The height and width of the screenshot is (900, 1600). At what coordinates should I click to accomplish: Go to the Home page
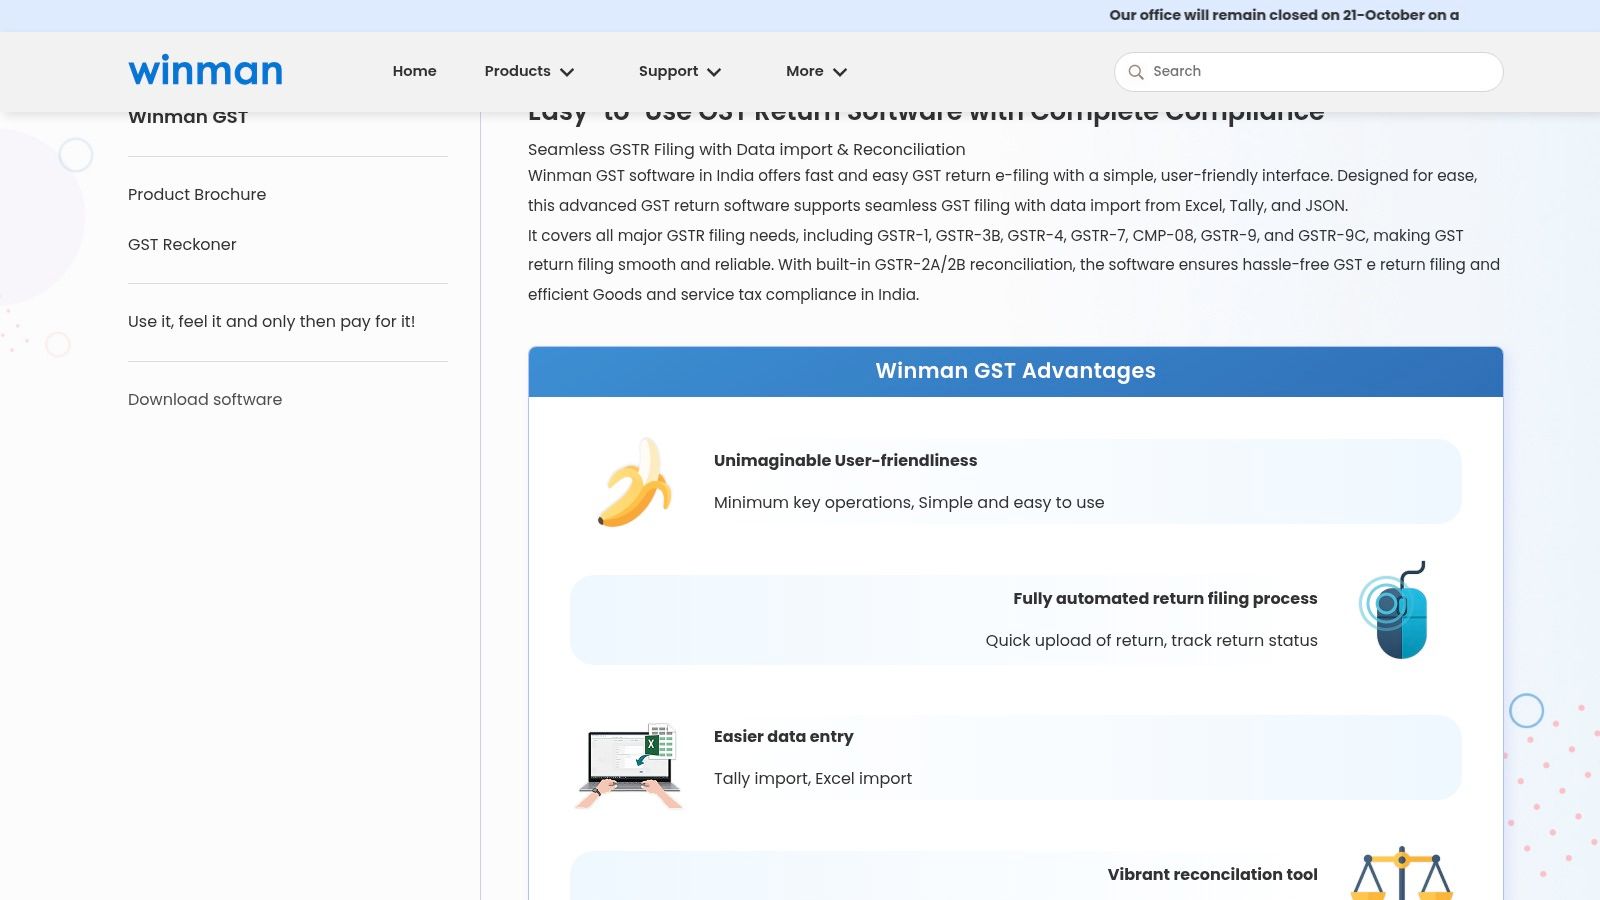click(414, 71)
